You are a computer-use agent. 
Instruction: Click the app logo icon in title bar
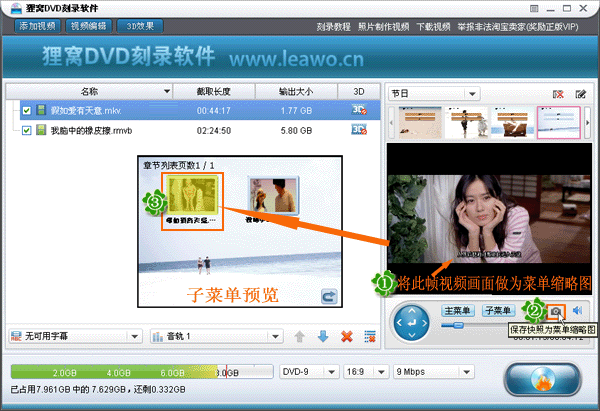(x=16, y=8)
